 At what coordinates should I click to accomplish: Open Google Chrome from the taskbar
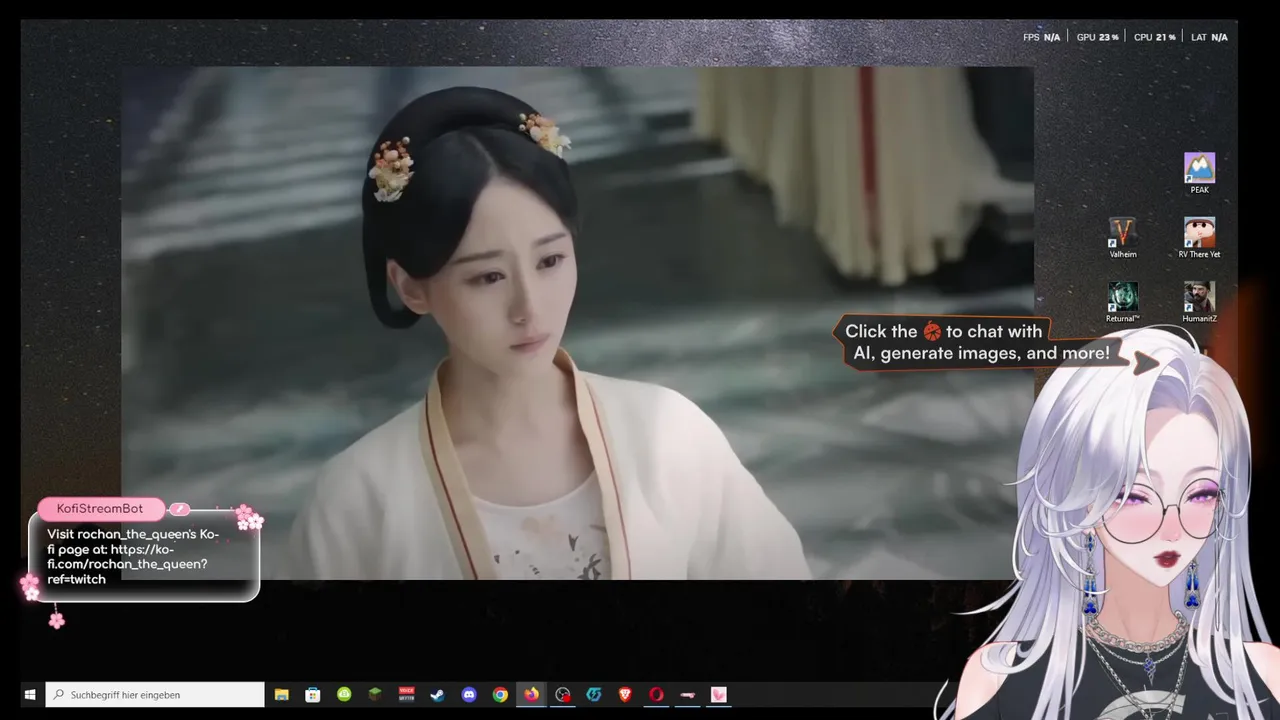[500, 694]
